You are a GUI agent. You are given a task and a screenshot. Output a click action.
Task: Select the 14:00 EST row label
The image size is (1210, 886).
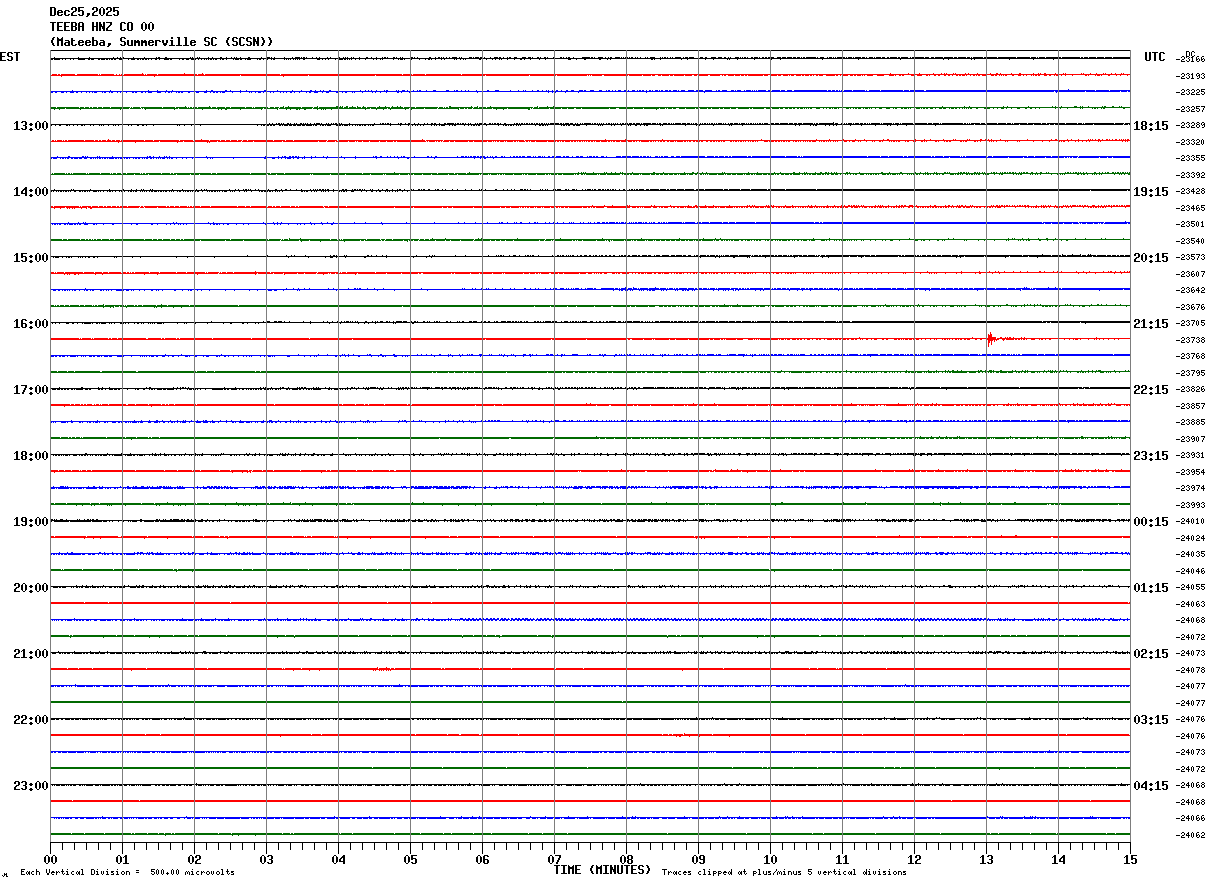31,192
